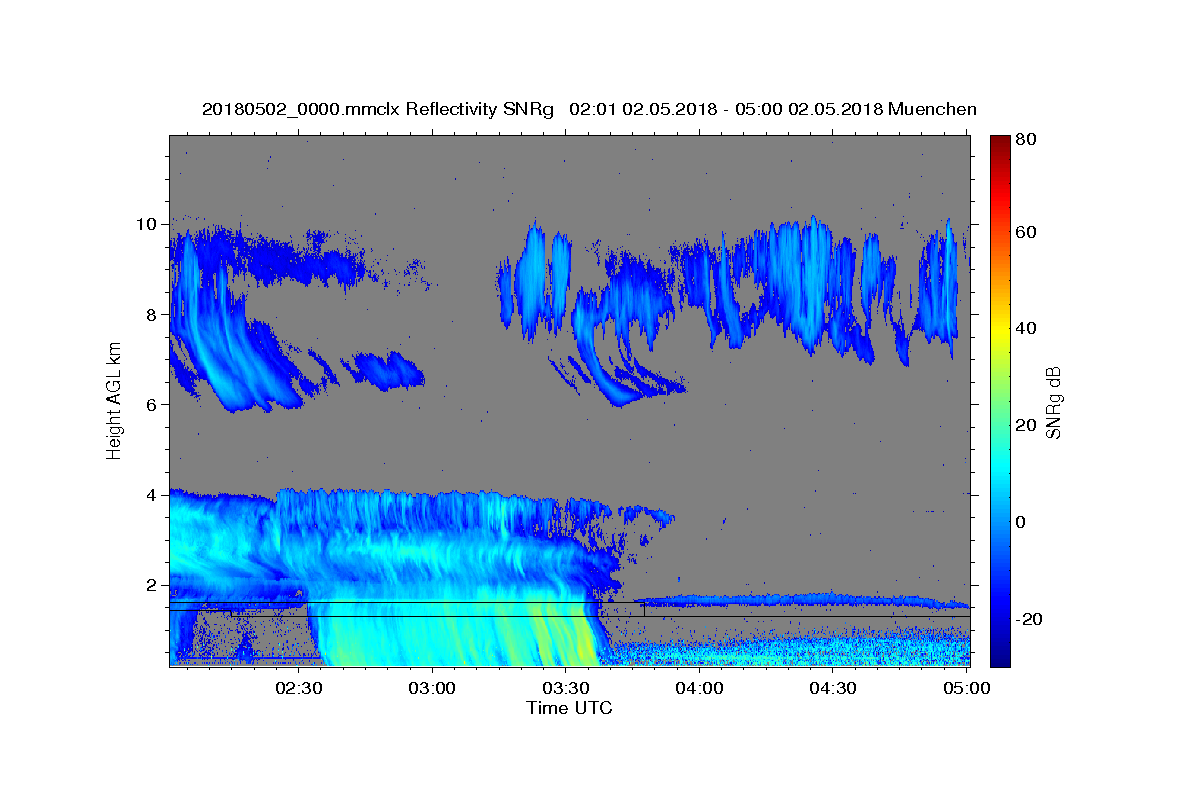
Task: Click the dark blue bottom of colorbar
Action: [1000, 655]
